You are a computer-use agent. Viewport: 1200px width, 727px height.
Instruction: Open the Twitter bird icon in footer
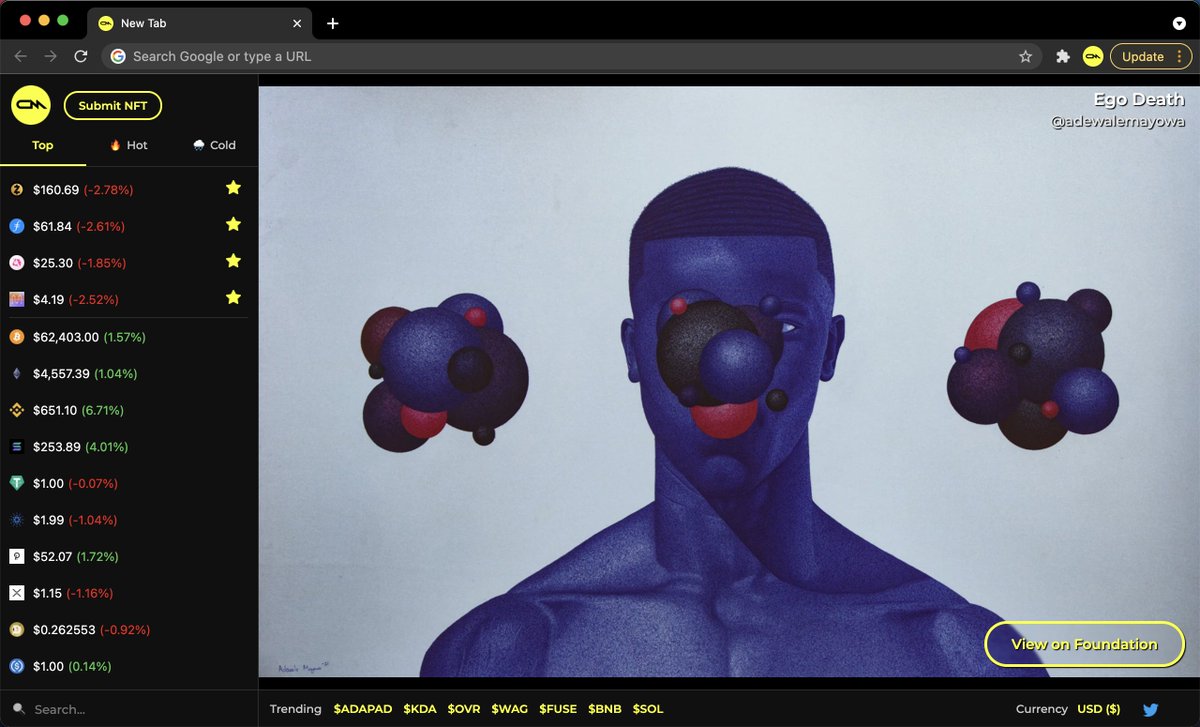1150,709
